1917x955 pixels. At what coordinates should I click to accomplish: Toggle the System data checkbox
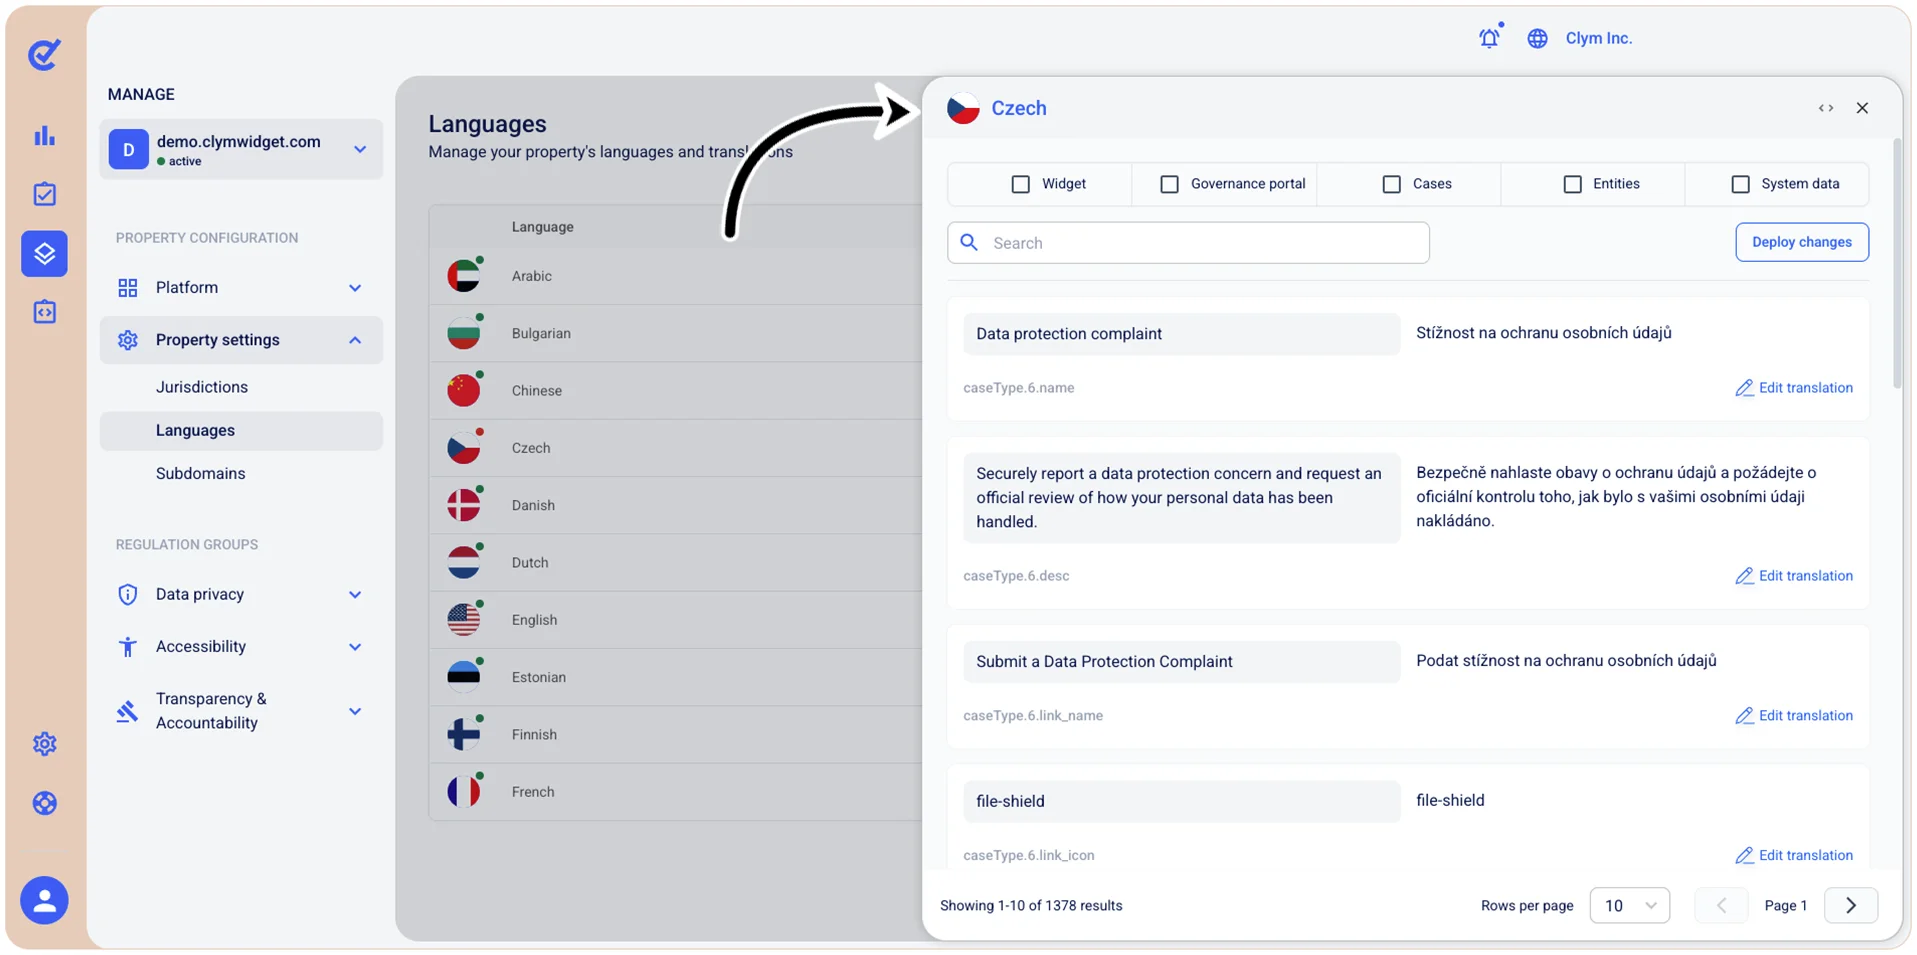[x=1740, y=184]
